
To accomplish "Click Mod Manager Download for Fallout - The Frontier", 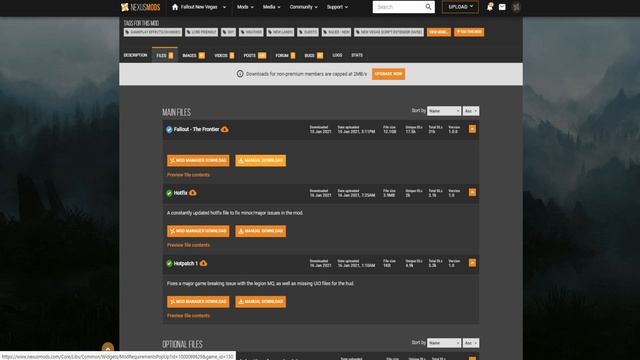I will click(198, 160).
